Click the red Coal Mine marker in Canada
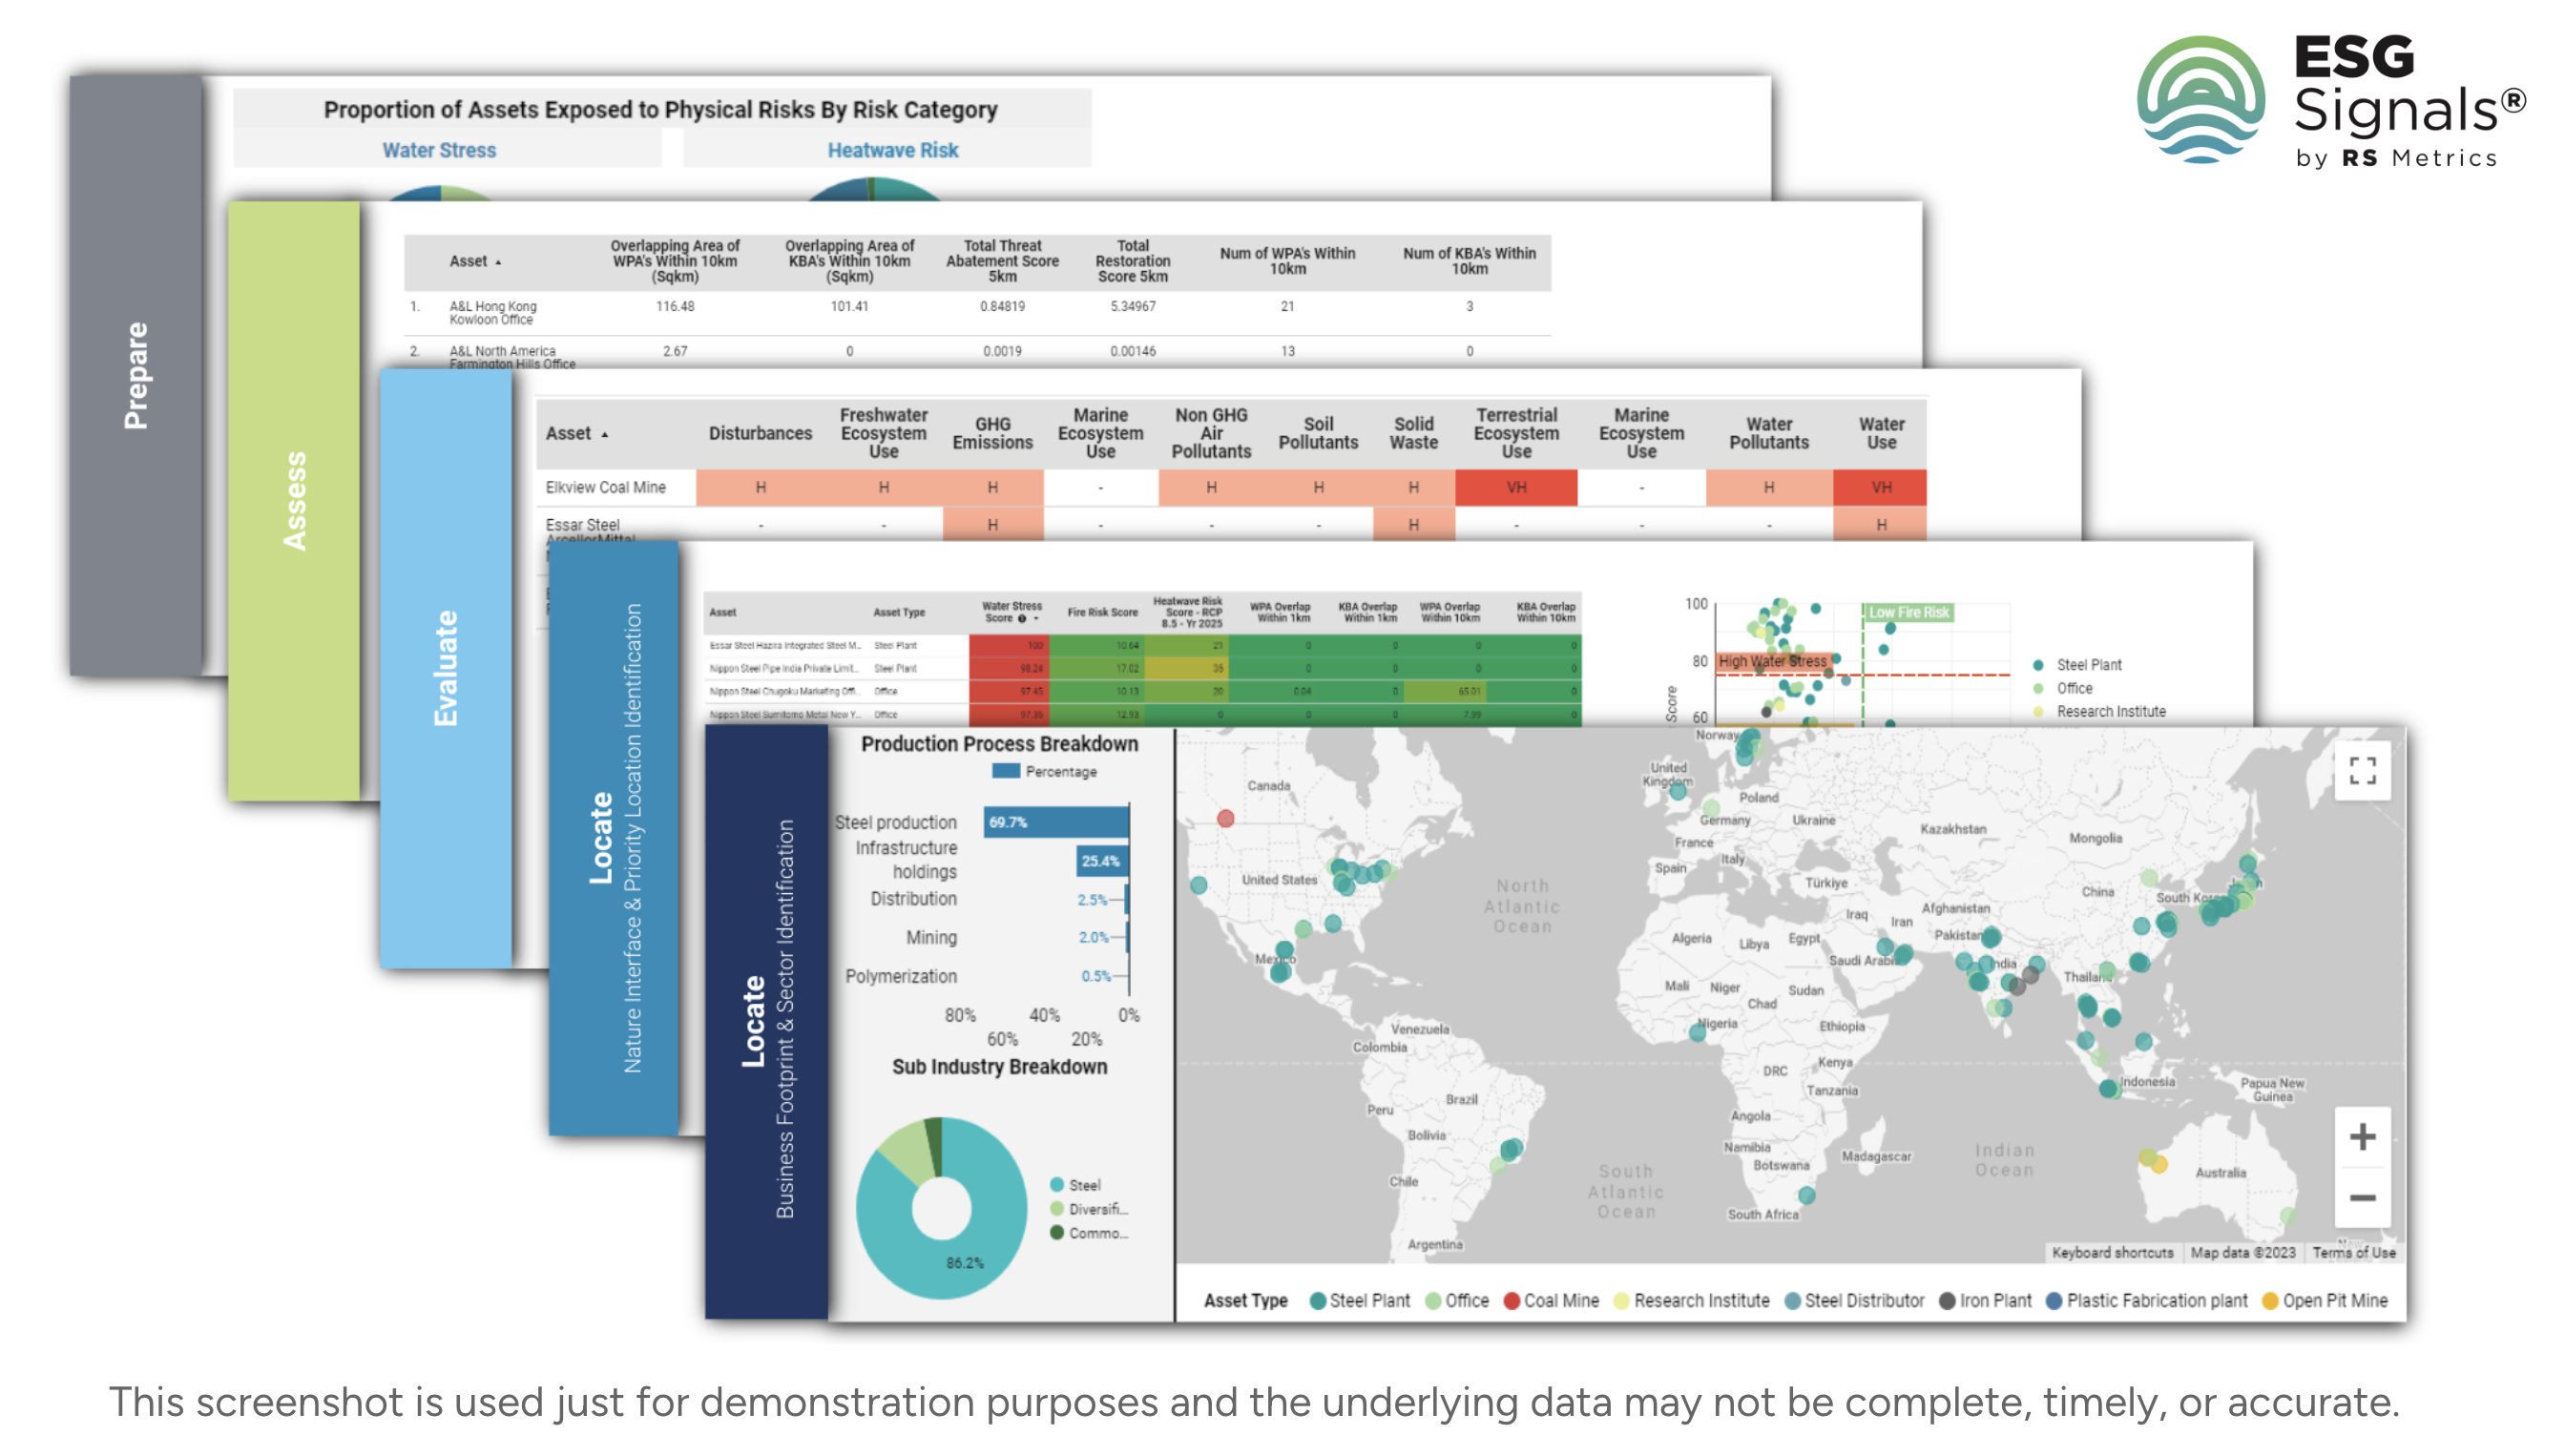The image size is (2565, 1456). [1225, 818]
